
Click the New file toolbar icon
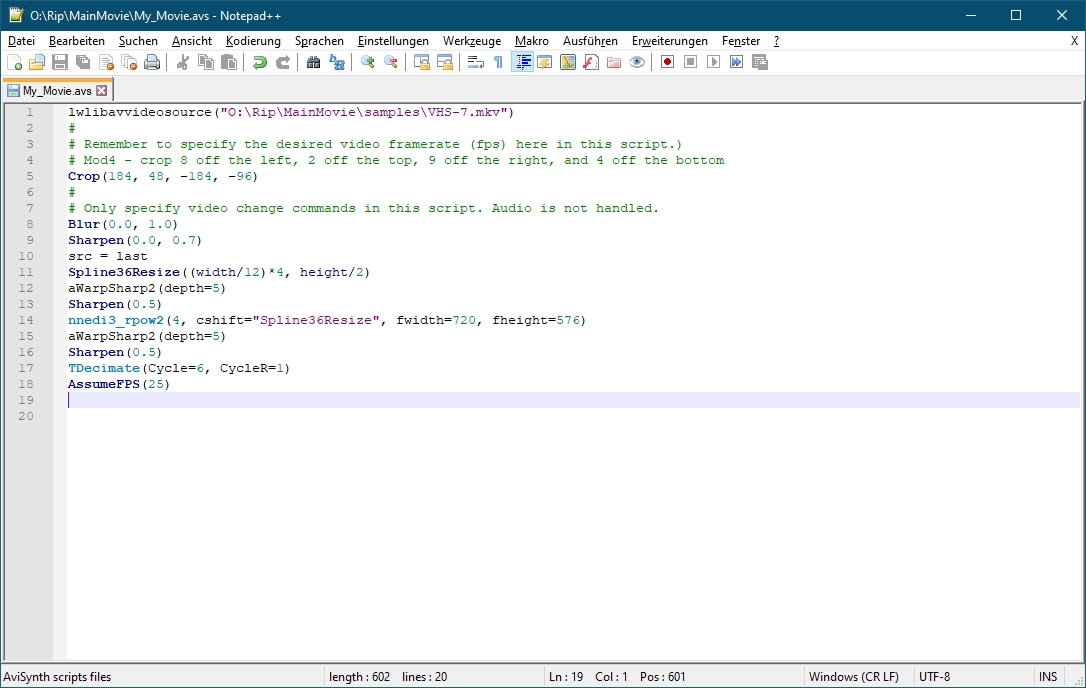(x=14, y=62)
